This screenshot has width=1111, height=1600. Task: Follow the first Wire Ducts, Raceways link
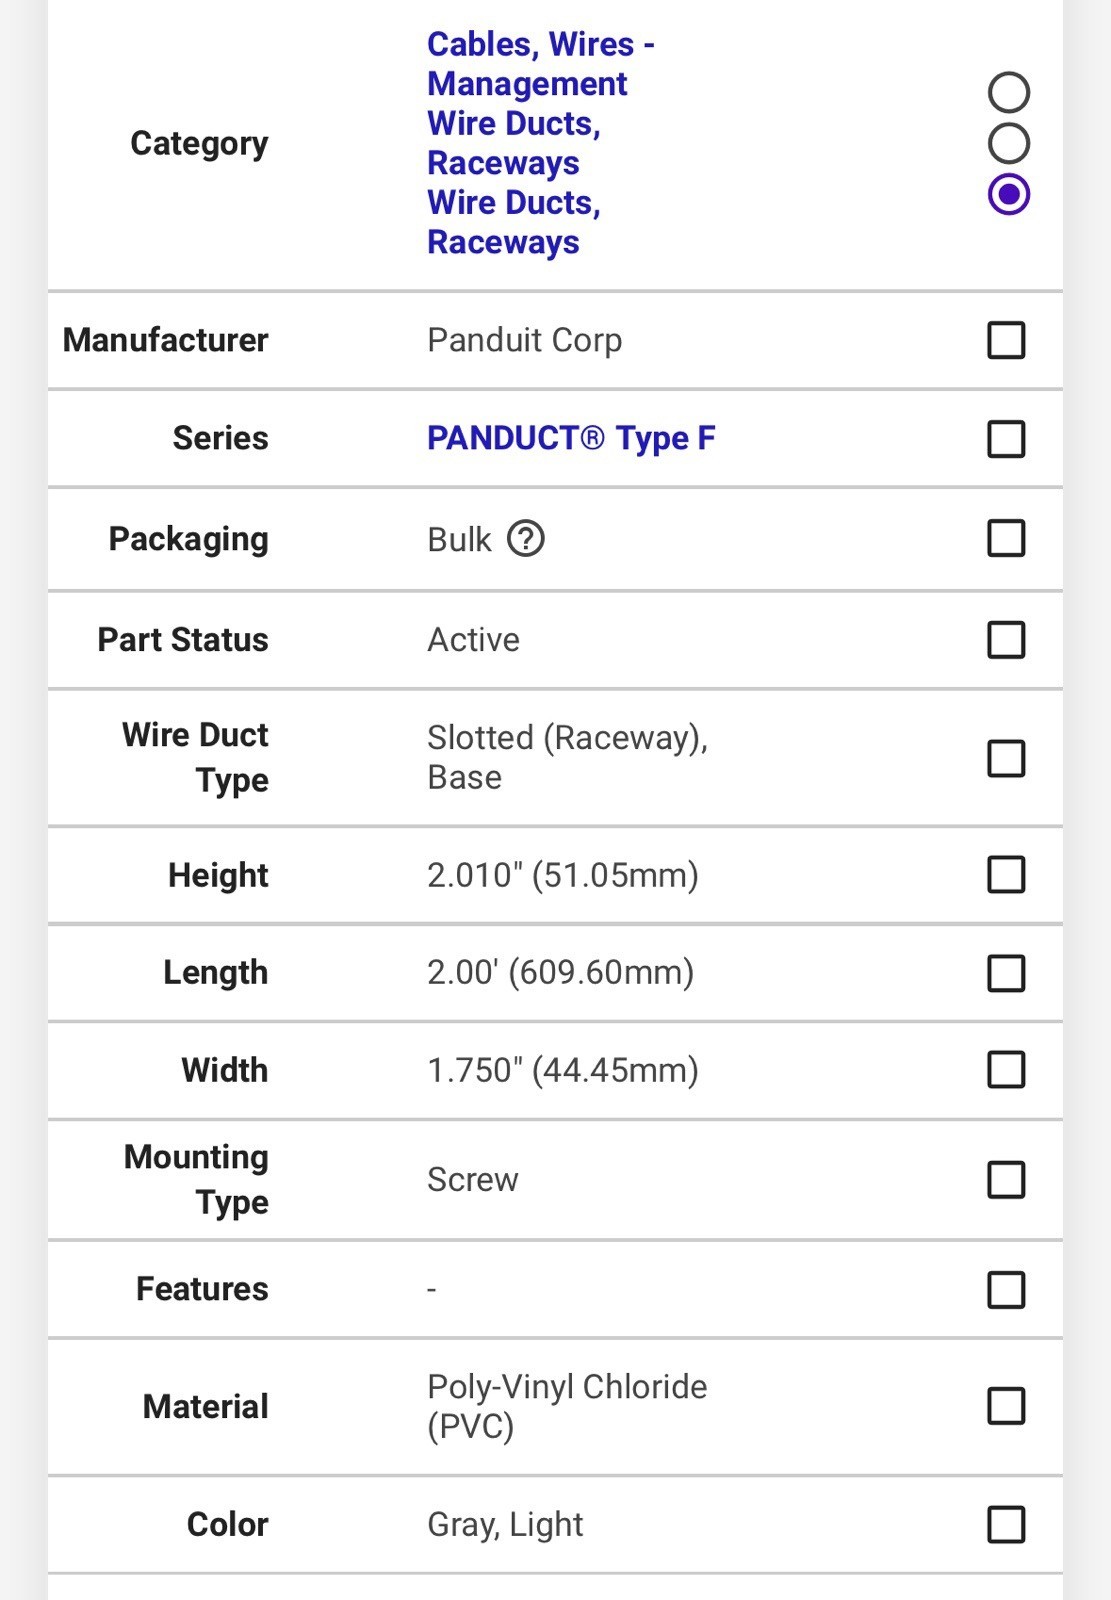513,143
